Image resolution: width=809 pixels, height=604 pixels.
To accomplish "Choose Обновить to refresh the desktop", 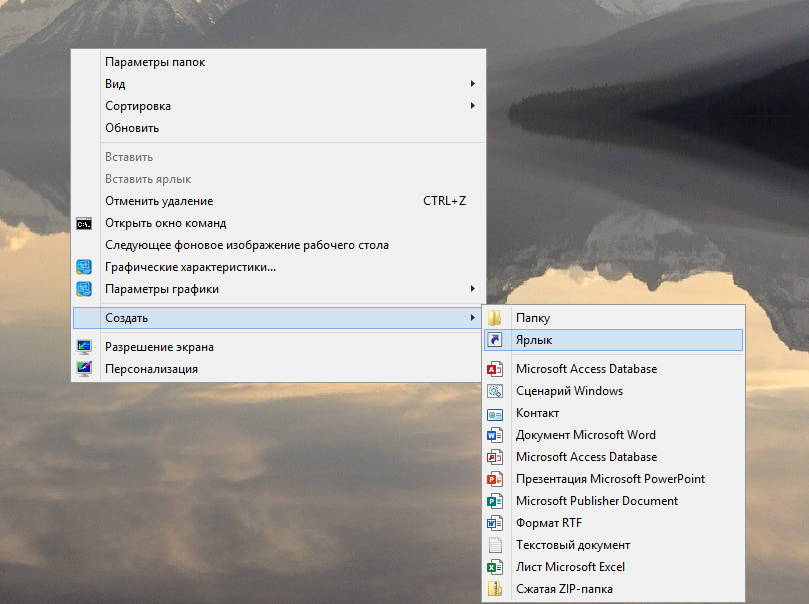I will click(x=278, y=128).
